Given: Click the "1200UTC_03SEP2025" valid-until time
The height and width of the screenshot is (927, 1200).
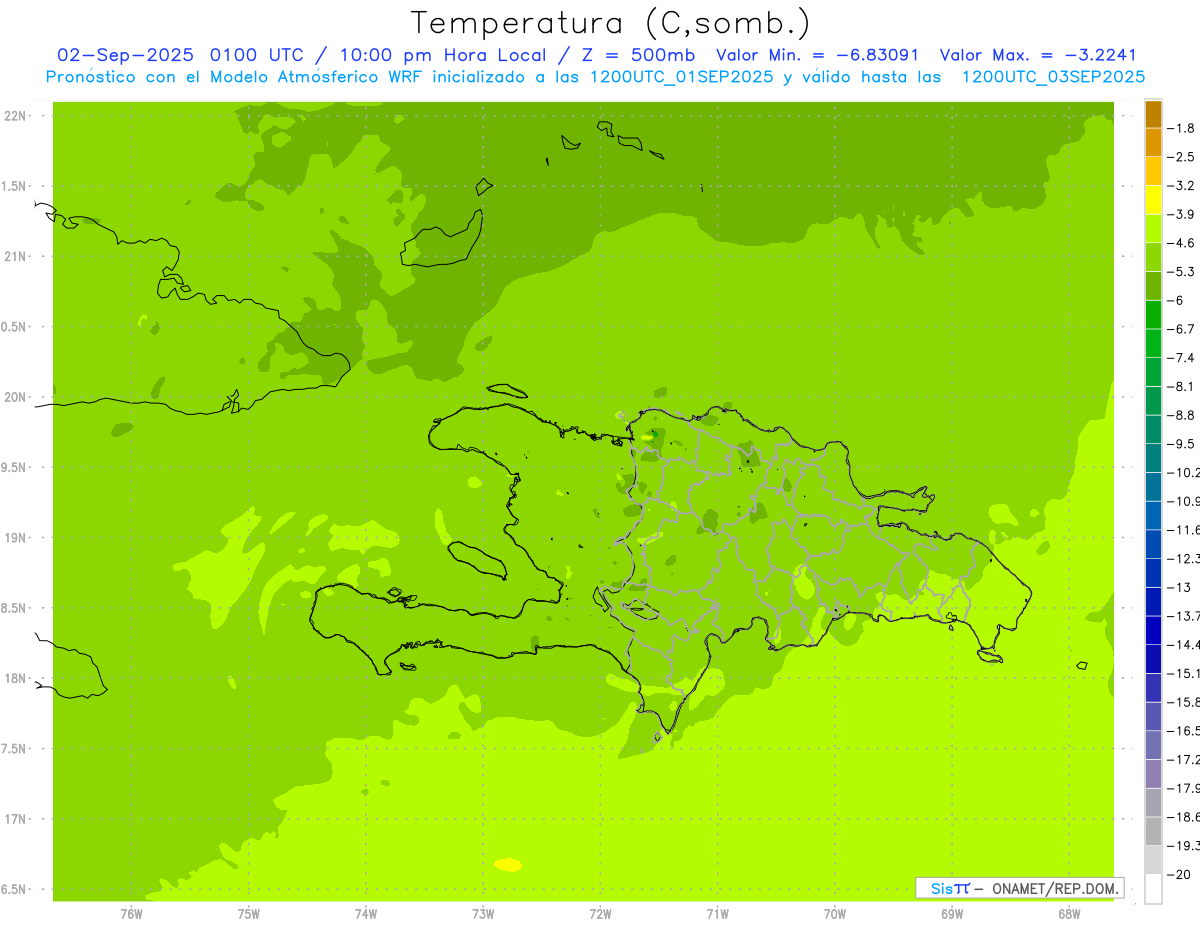Looking at the screenshot, I should click(x=1053, y=77).
